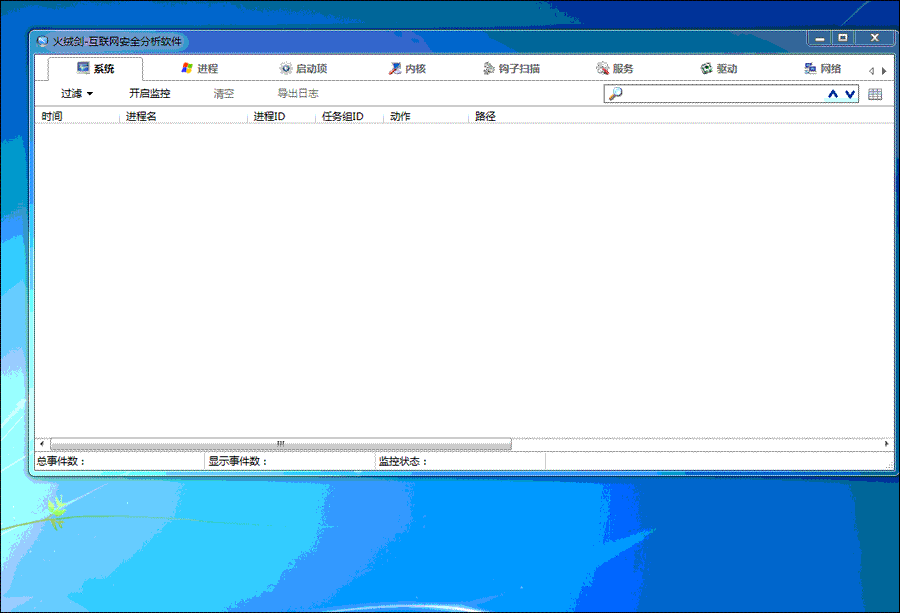
Task: Maximize the 火绒剑 window
Action: click(843, 38)
